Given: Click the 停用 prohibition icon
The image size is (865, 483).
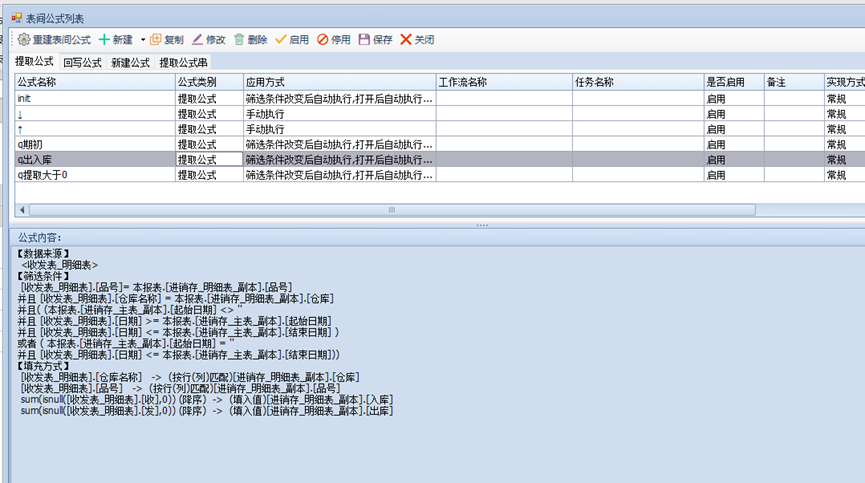Looking at the screenshot, I should [323, 40].
